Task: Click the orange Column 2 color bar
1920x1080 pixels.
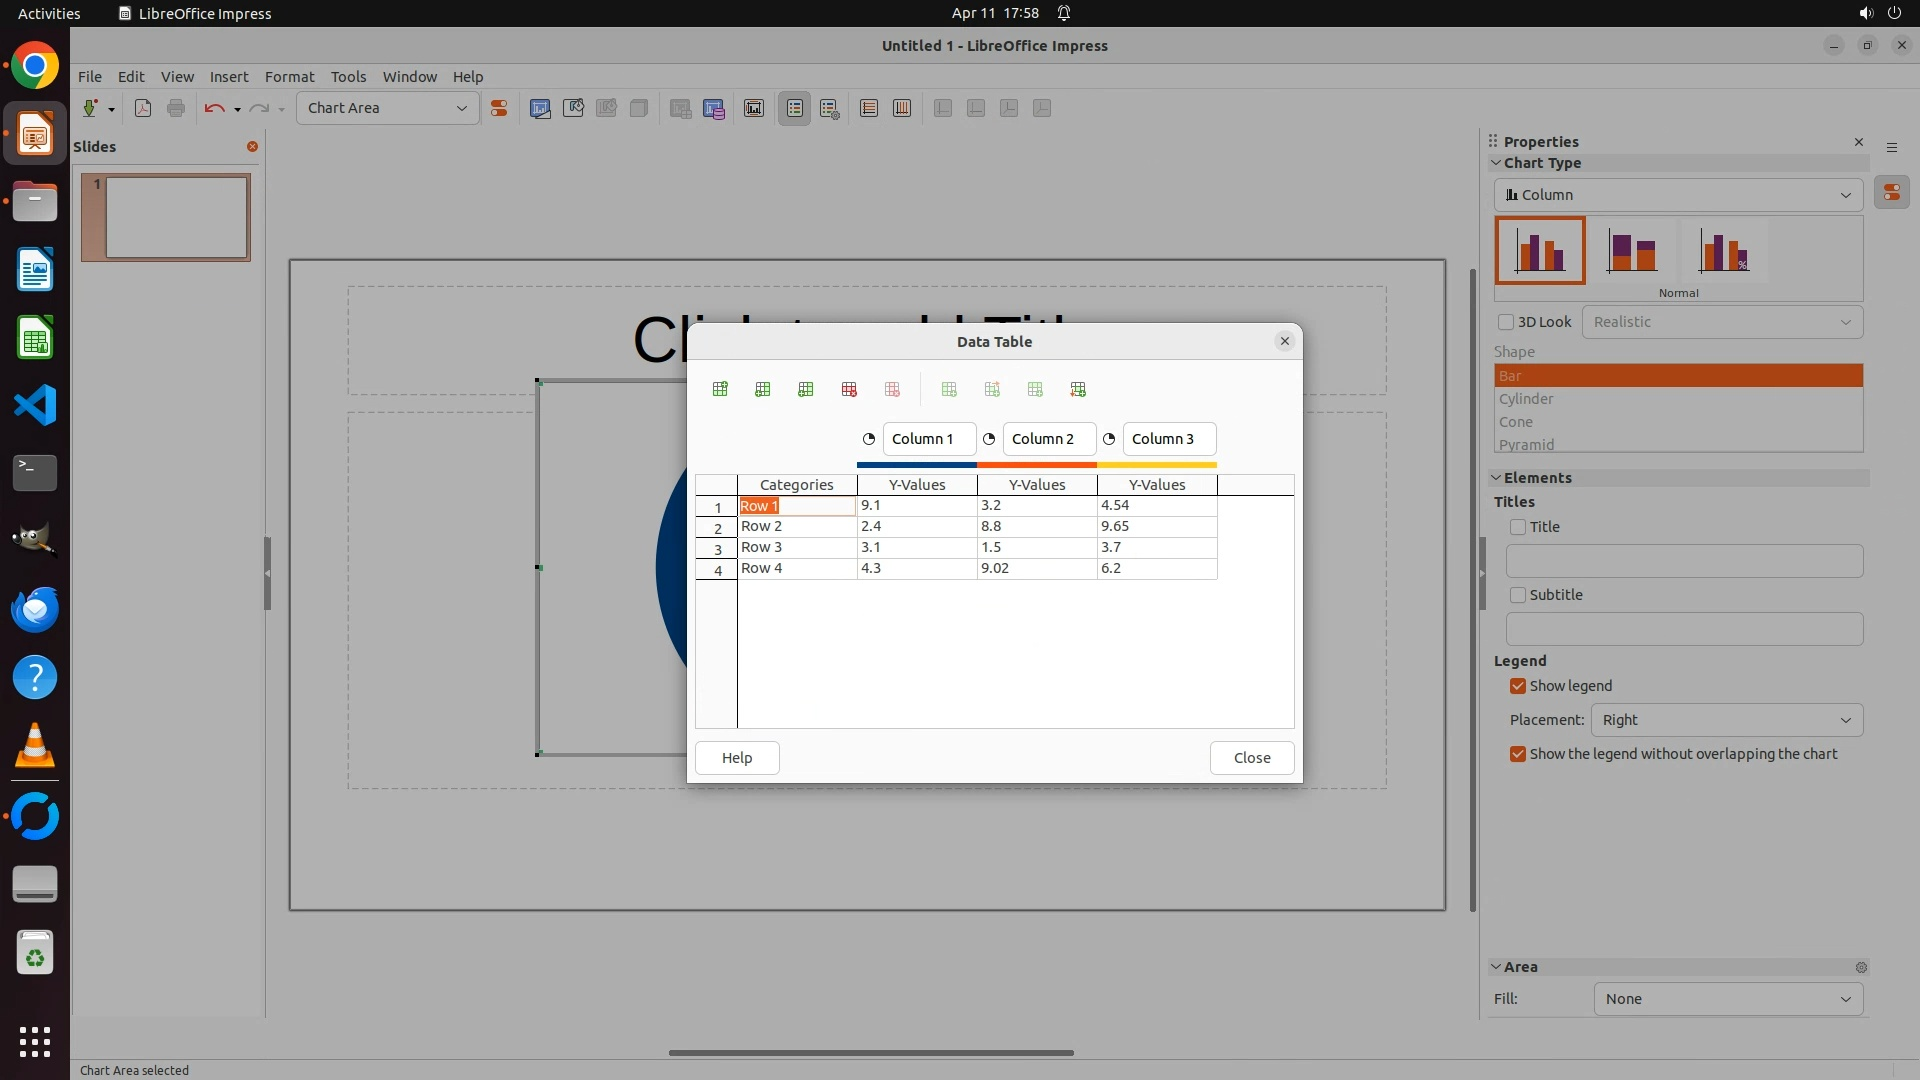Action: [1037, 465]
